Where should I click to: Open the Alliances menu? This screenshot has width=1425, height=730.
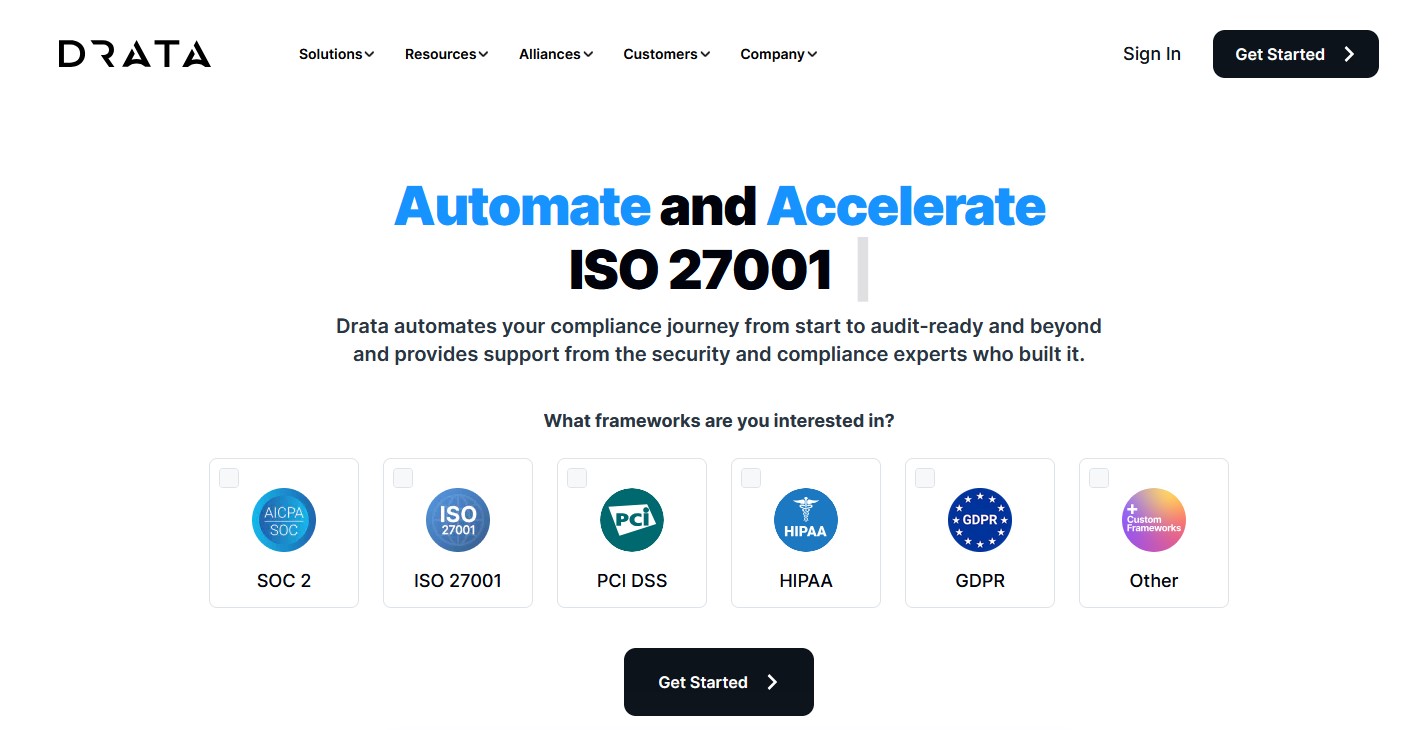[556, 54]
